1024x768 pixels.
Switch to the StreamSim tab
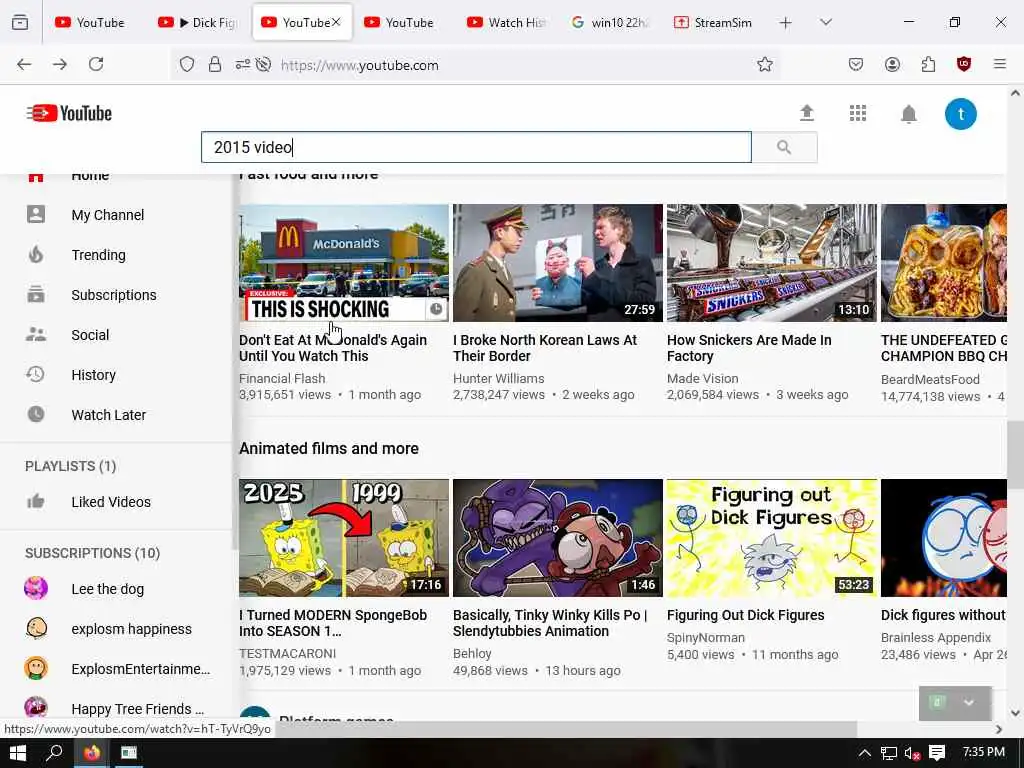point(713,22)
